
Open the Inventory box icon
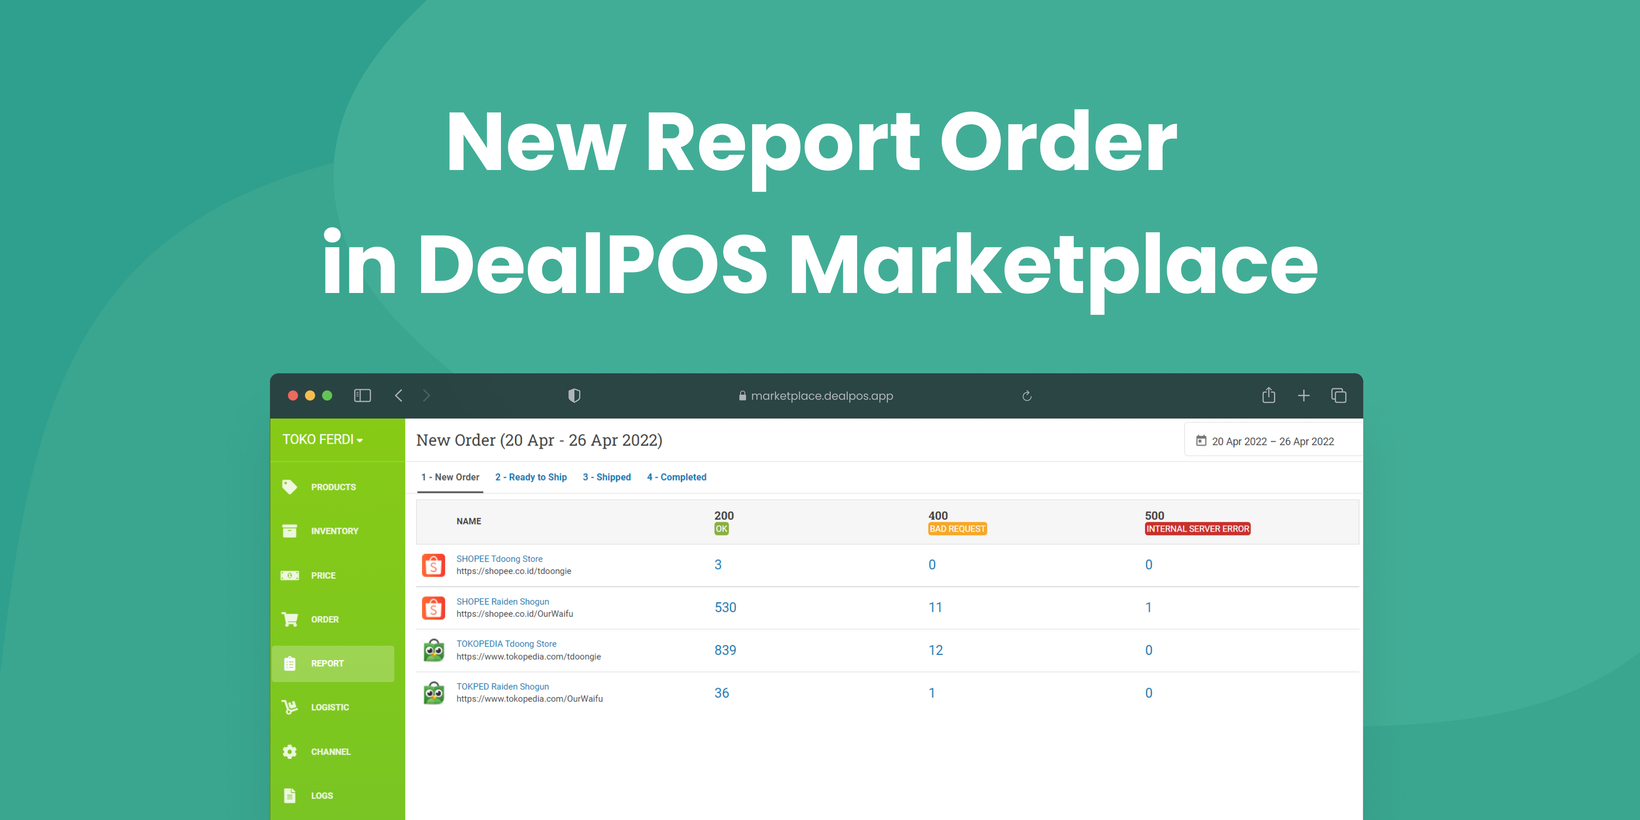(290, 531)
